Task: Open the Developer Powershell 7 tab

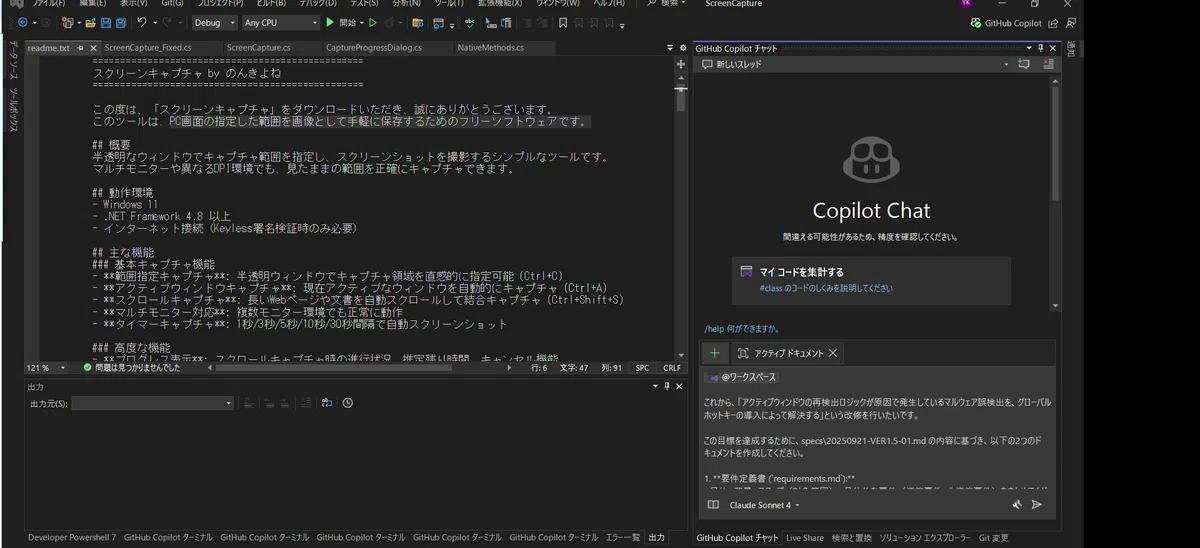Action: click(x=72, y=537)
